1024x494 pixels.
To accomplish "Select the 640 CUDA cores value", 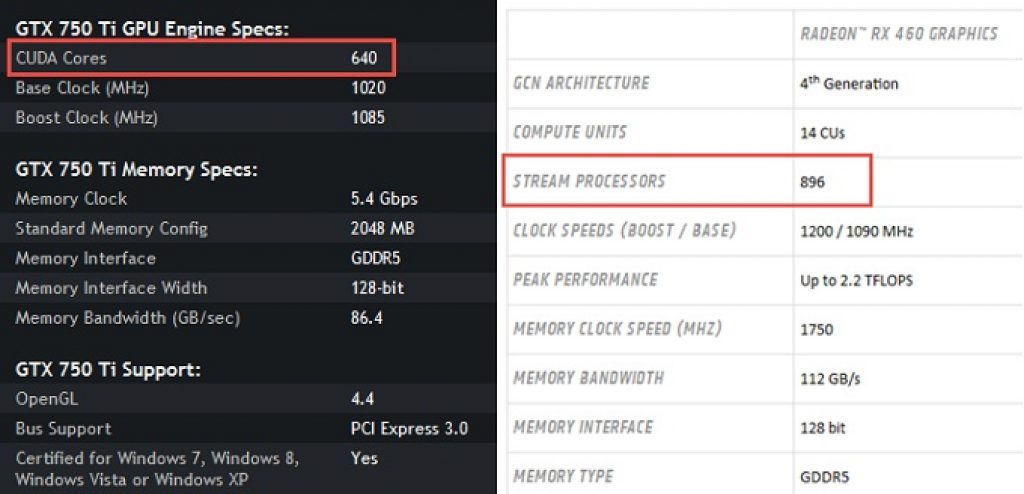I will click(x=364, y=58).
